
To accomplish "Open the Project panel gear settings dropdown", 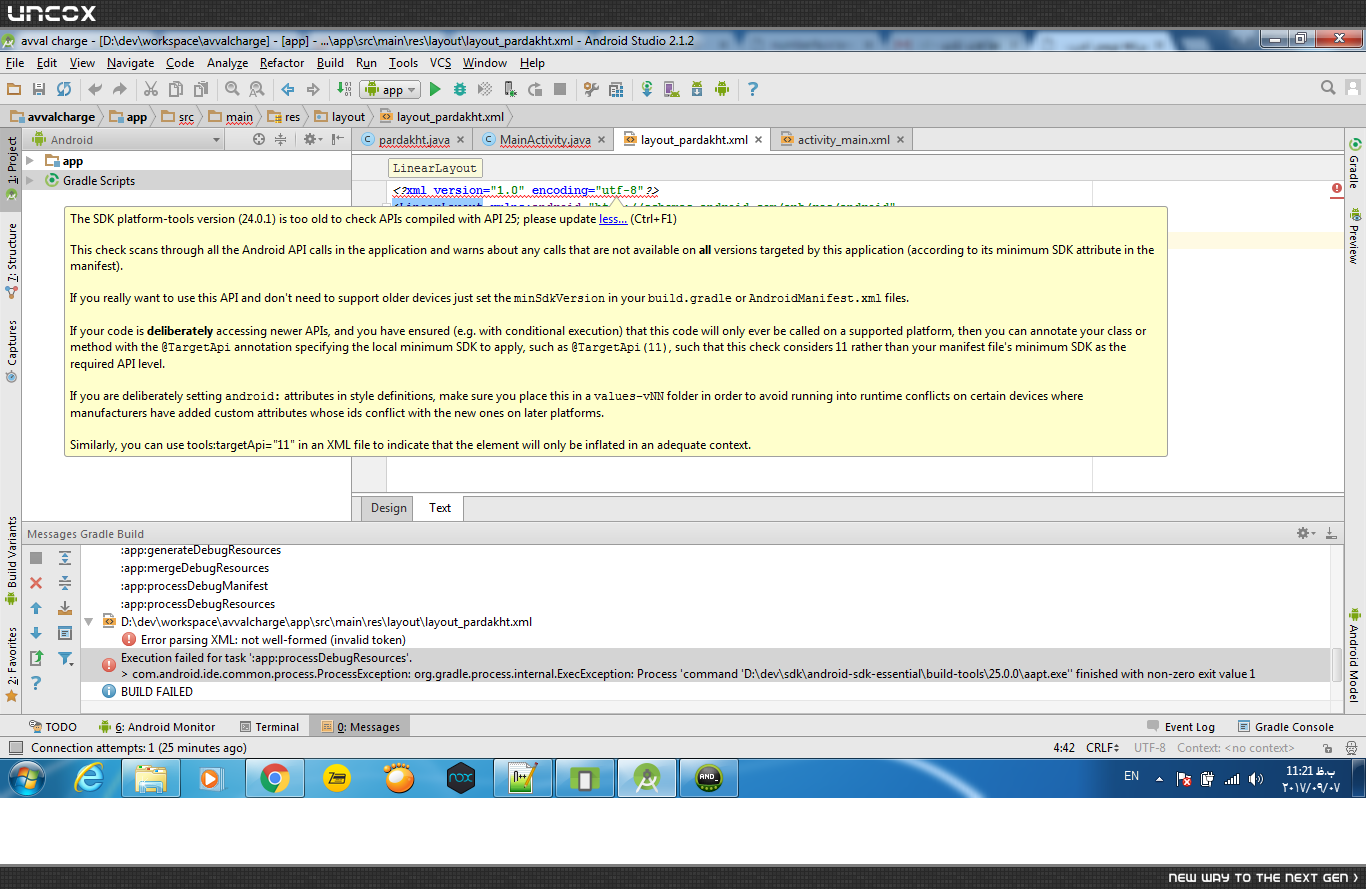I will click(313, 140).
